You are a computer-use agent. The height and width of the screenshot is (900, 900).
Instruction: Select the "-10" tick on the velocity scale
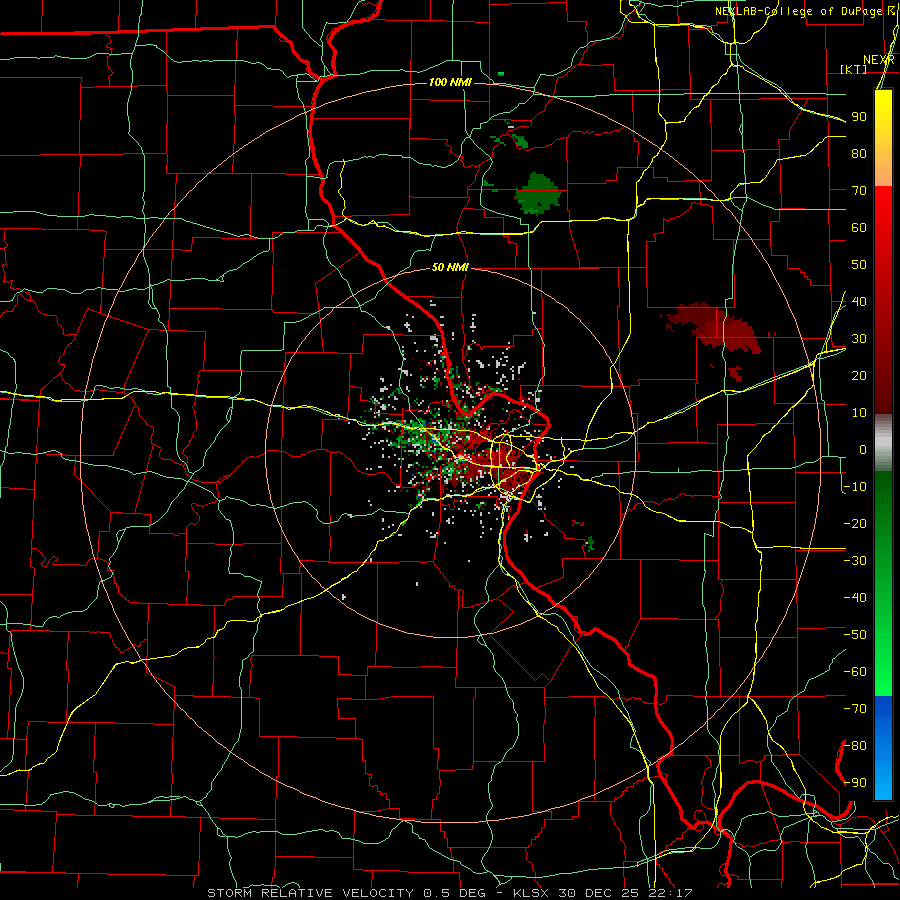point(855,487)
